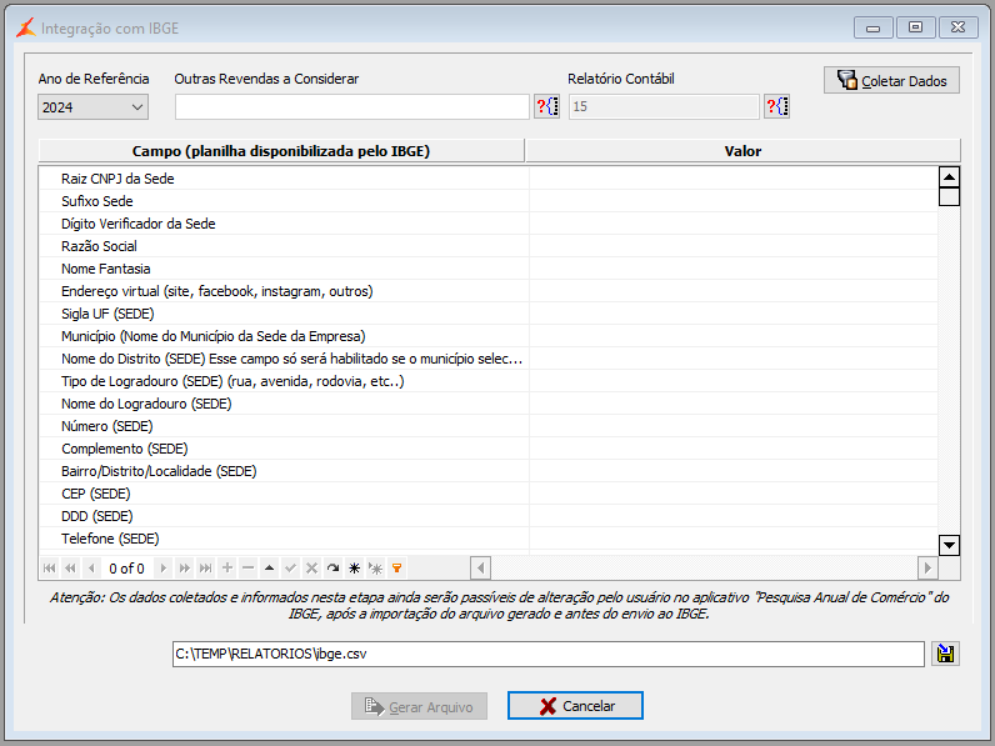Refresh data with curved arrow icon
995x746 pixels.
click(333, 568)
